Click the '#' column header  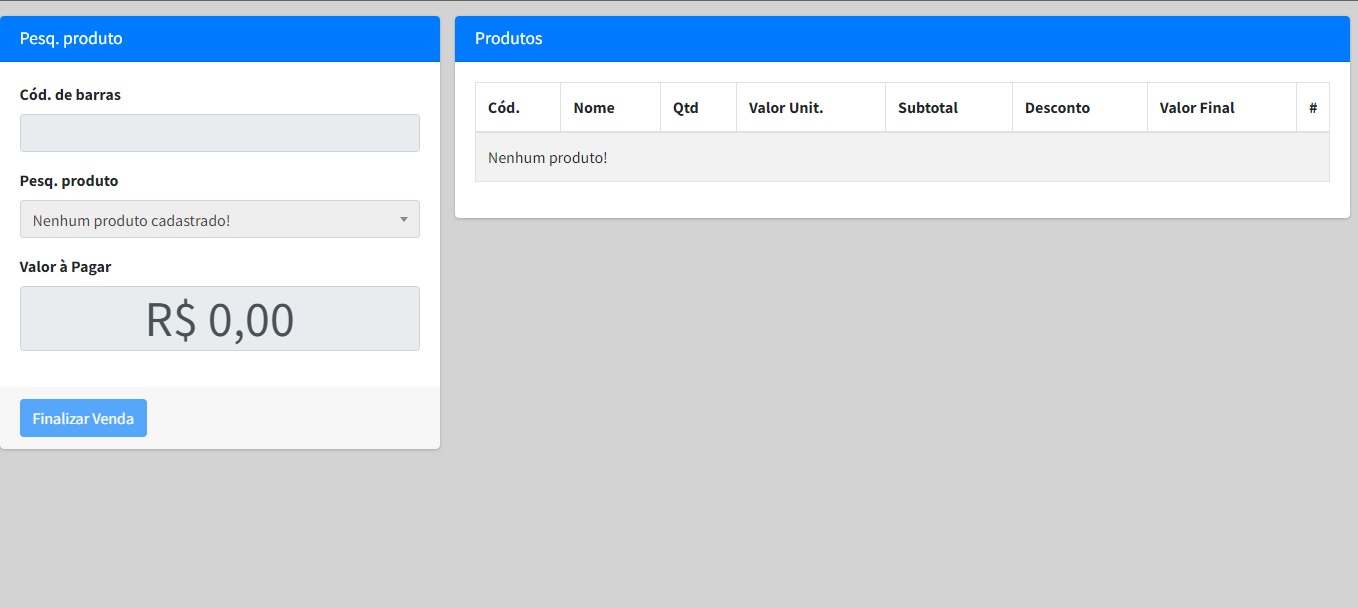pos(1312,108)
